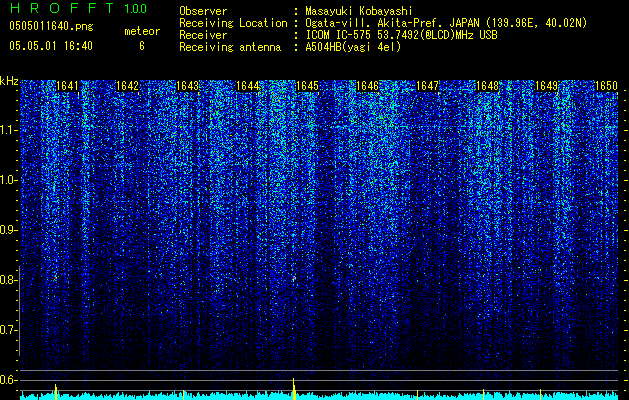Click the 1650 time marker label
629x400 pixels.
607,86
